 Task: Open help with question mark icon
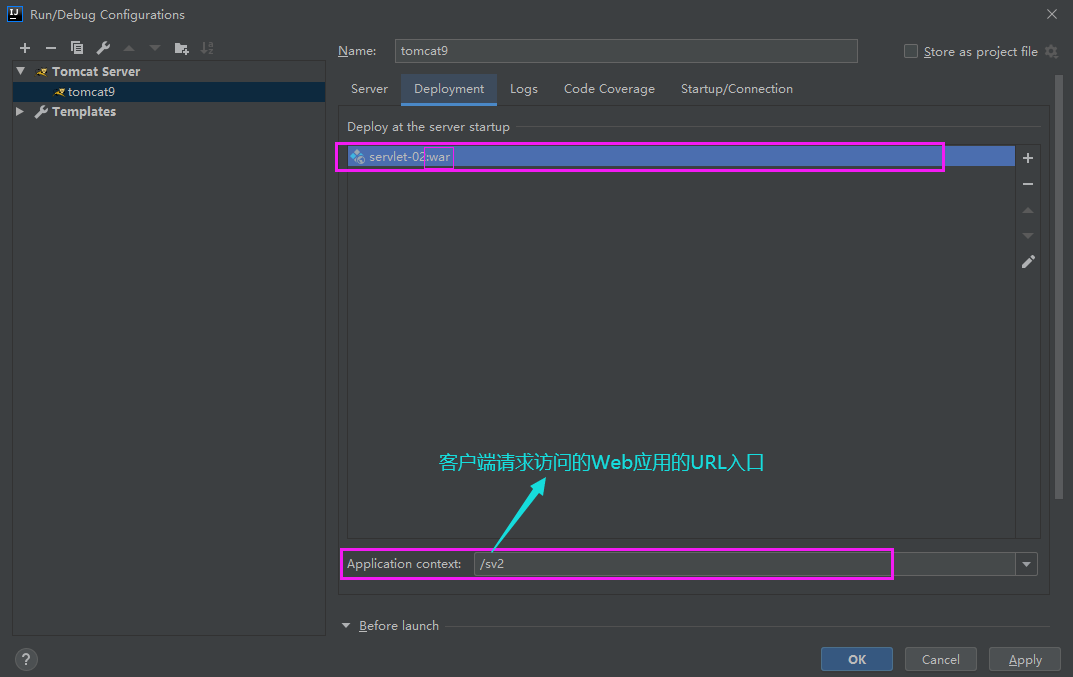point(26,660)
